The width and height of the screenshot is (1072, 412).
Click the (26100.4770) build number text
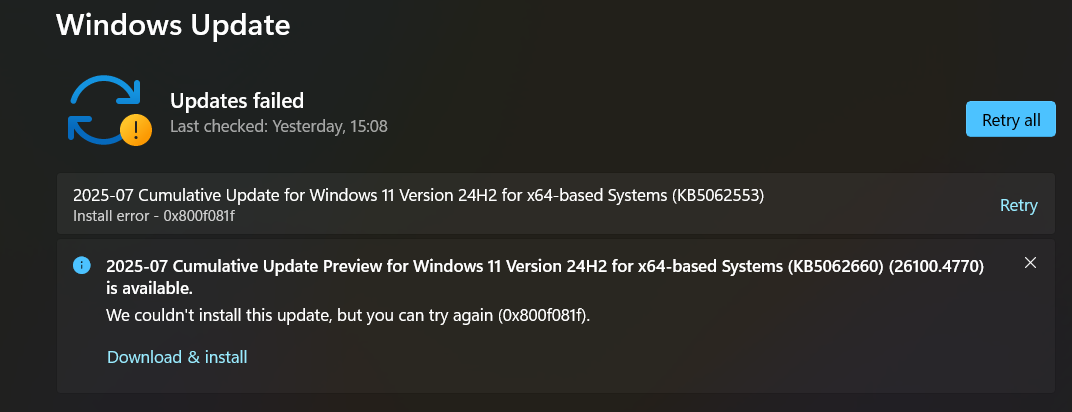tap(936, 266)
